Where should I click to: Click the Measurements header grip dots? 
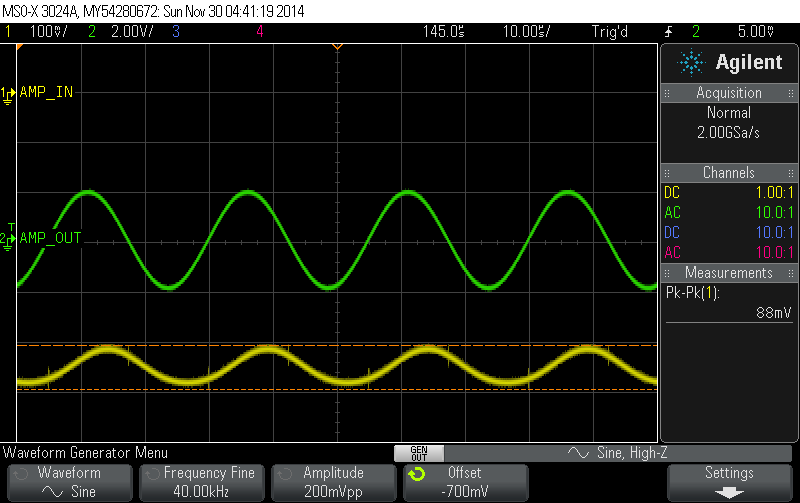point(667,273)
